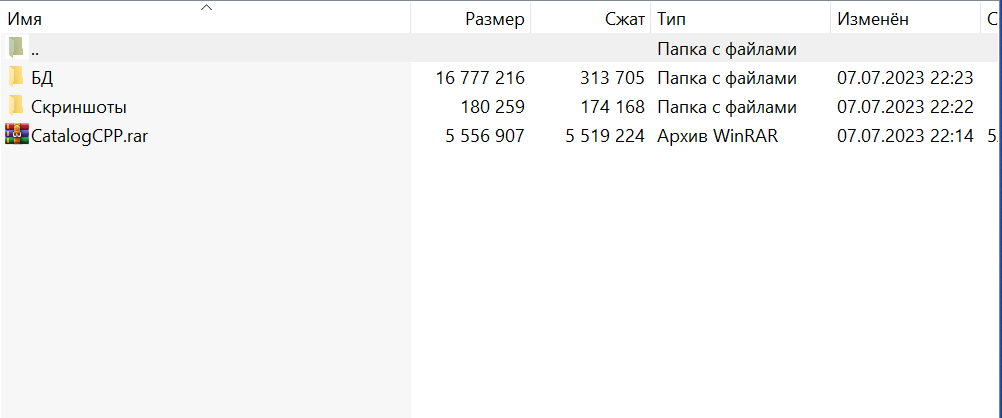Click the partially visible last column header
Screen dimensions: 1002x418
(992, 18)
